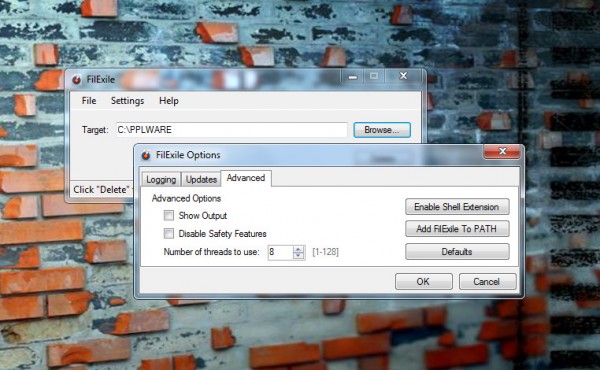The height and width of the screenshot is (370, 600).
Task: Dismiss the dialog with Cancel button
Action: pyautogui.click(x=487, y=282)
